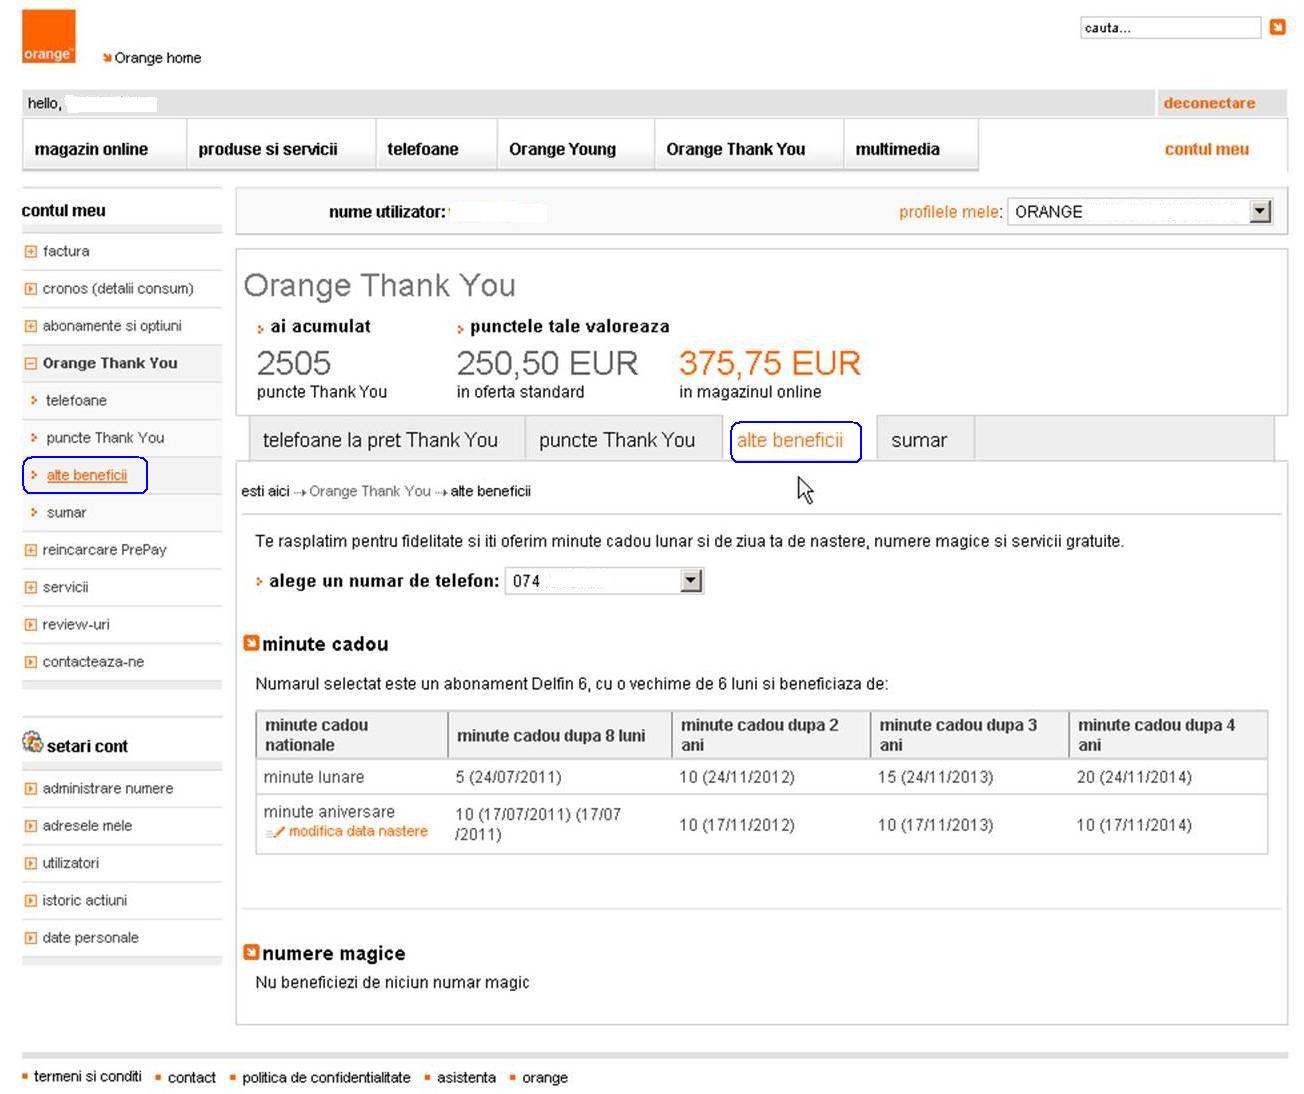Click the deconectare link
This screenshot has width=1304, height=1094.
pos(1209,103)
